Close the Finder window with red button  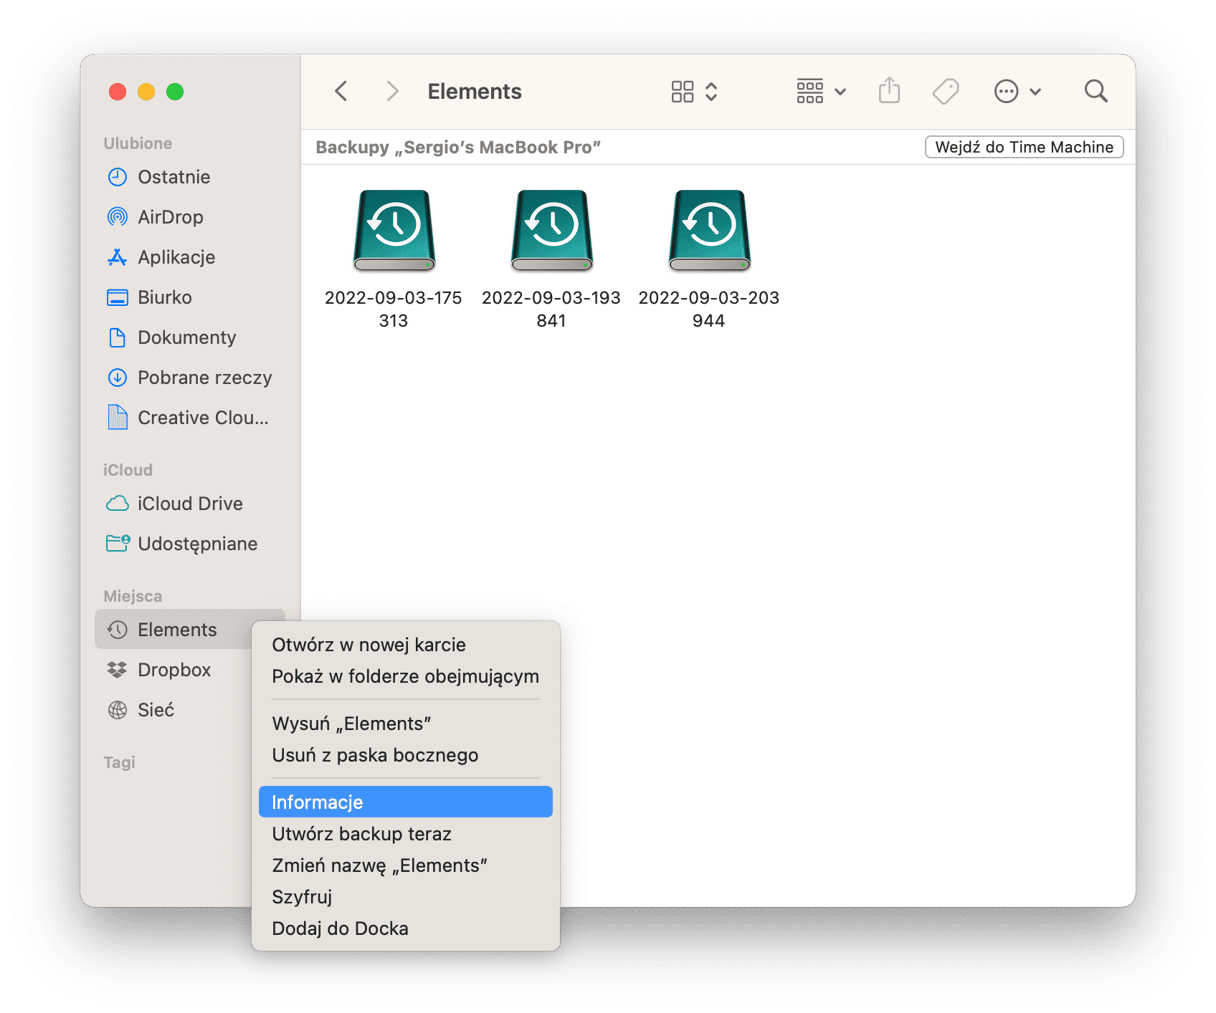[117, 92]
